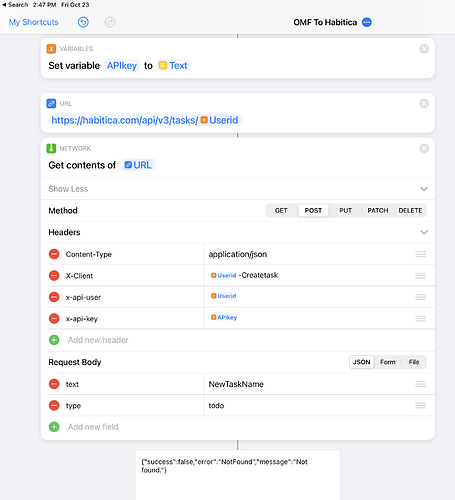Tap green plus to add new field
The height and width of the screenshot is (500, 455).
54,427
